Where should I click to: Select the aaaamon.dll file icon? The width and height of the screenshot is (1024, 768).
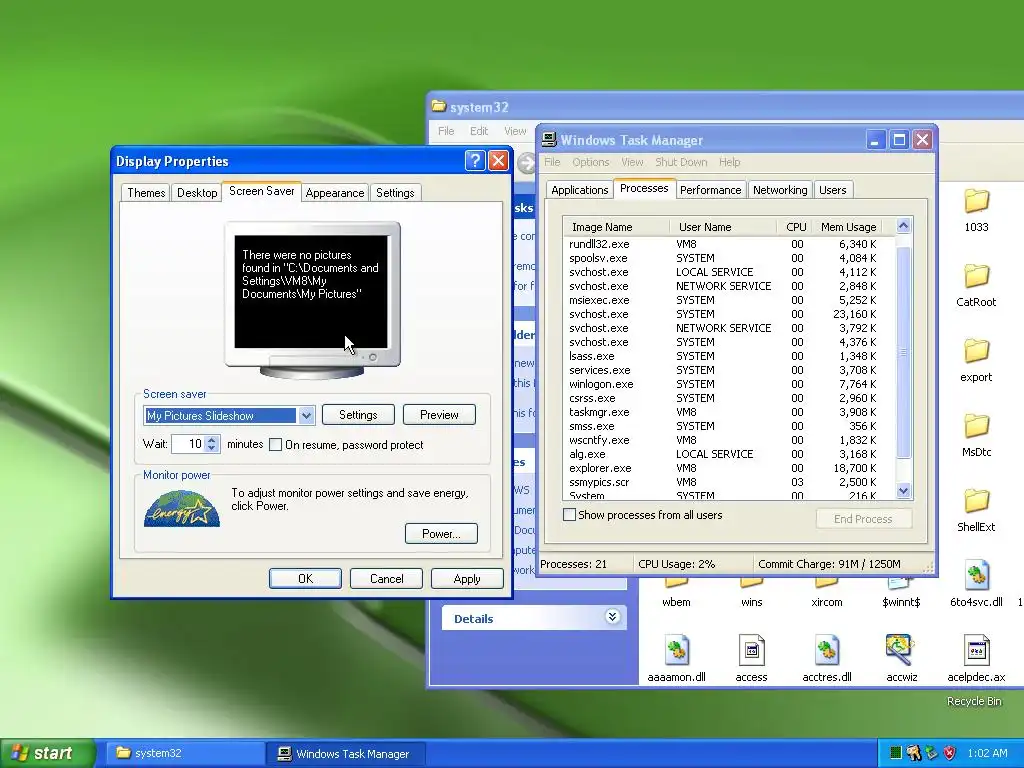pyautogui.click(x=676, y=650)
